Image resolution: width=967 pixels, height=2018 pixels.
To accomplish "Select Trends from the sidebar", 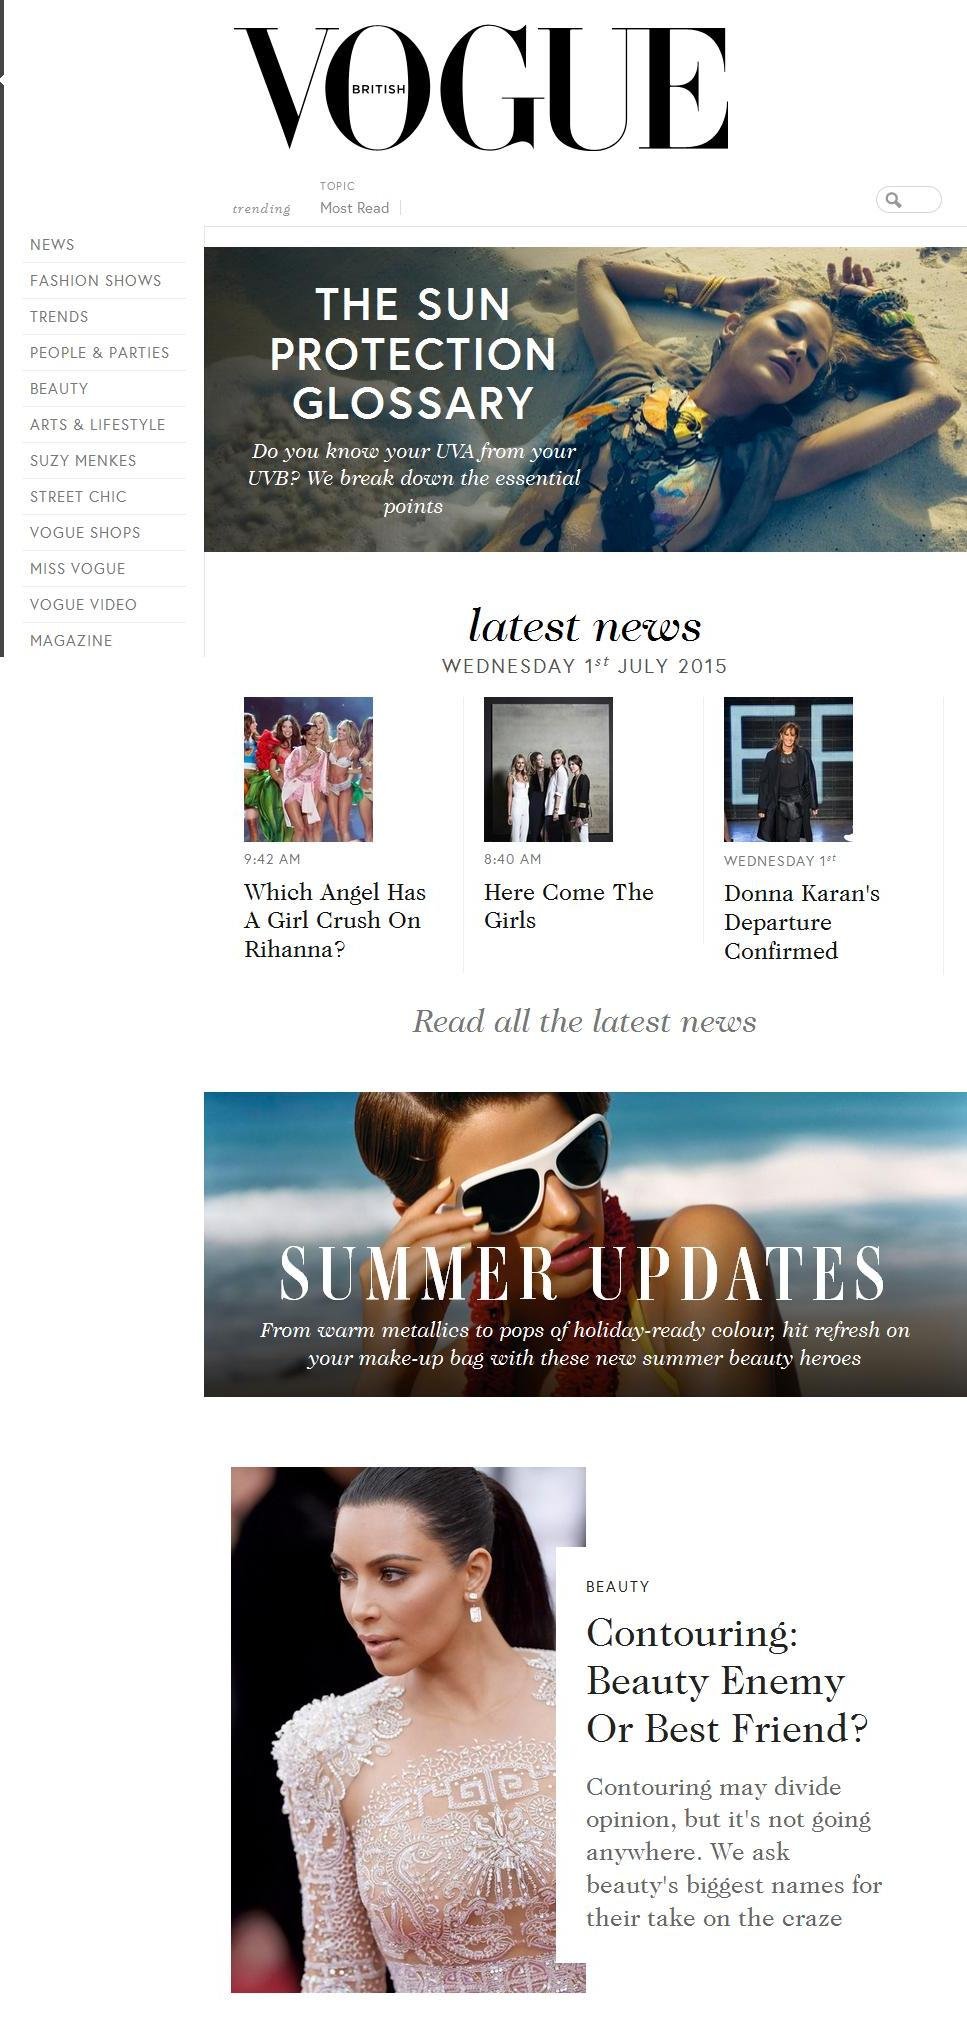I will [x=59, y=317].
